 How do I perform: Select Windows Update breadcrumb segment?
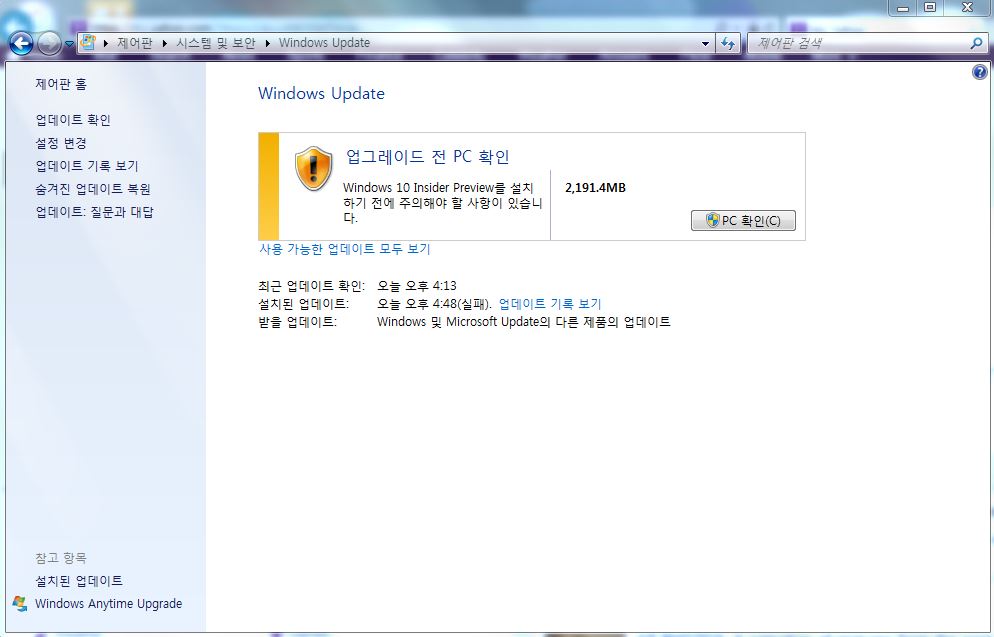(325, 43)
